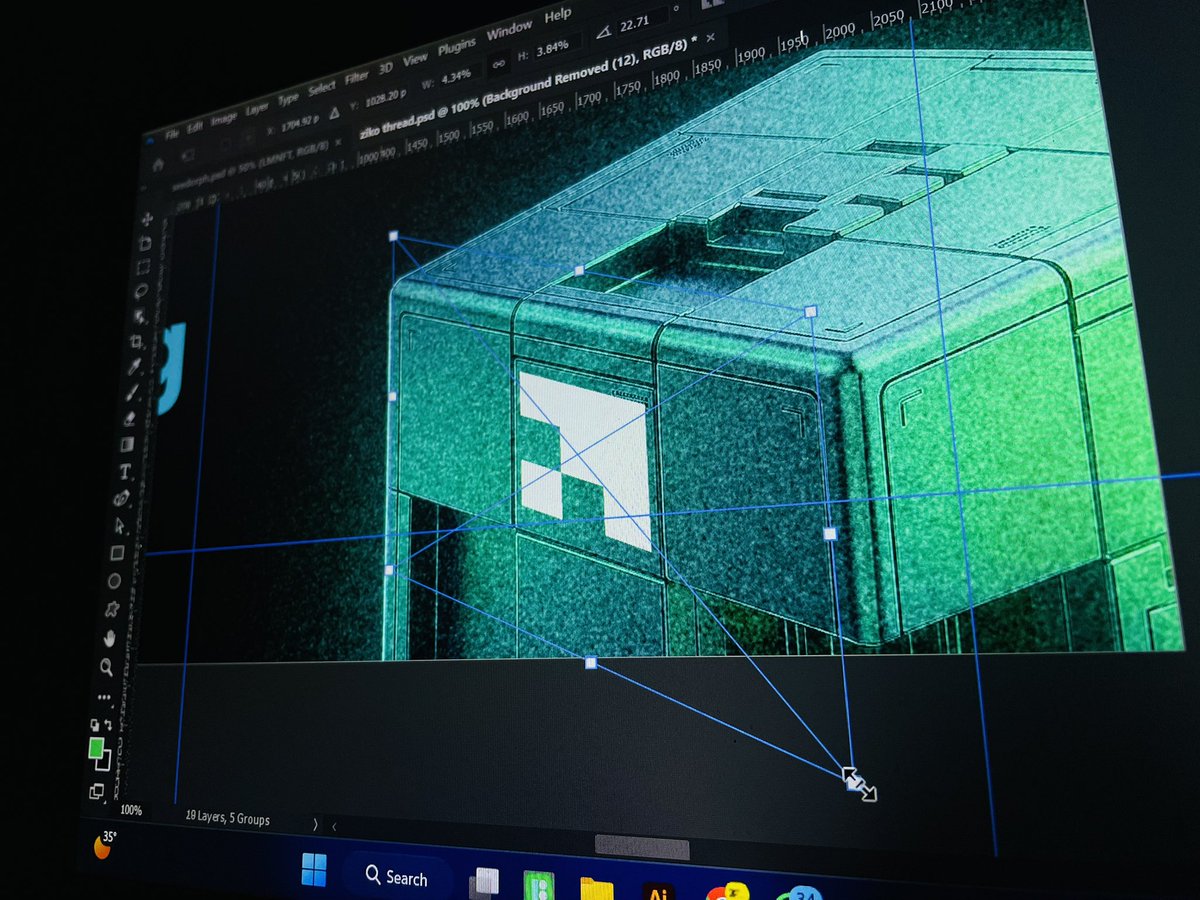
Task: Open the weather widget showing 35°
Action: [x=103, y=843]
